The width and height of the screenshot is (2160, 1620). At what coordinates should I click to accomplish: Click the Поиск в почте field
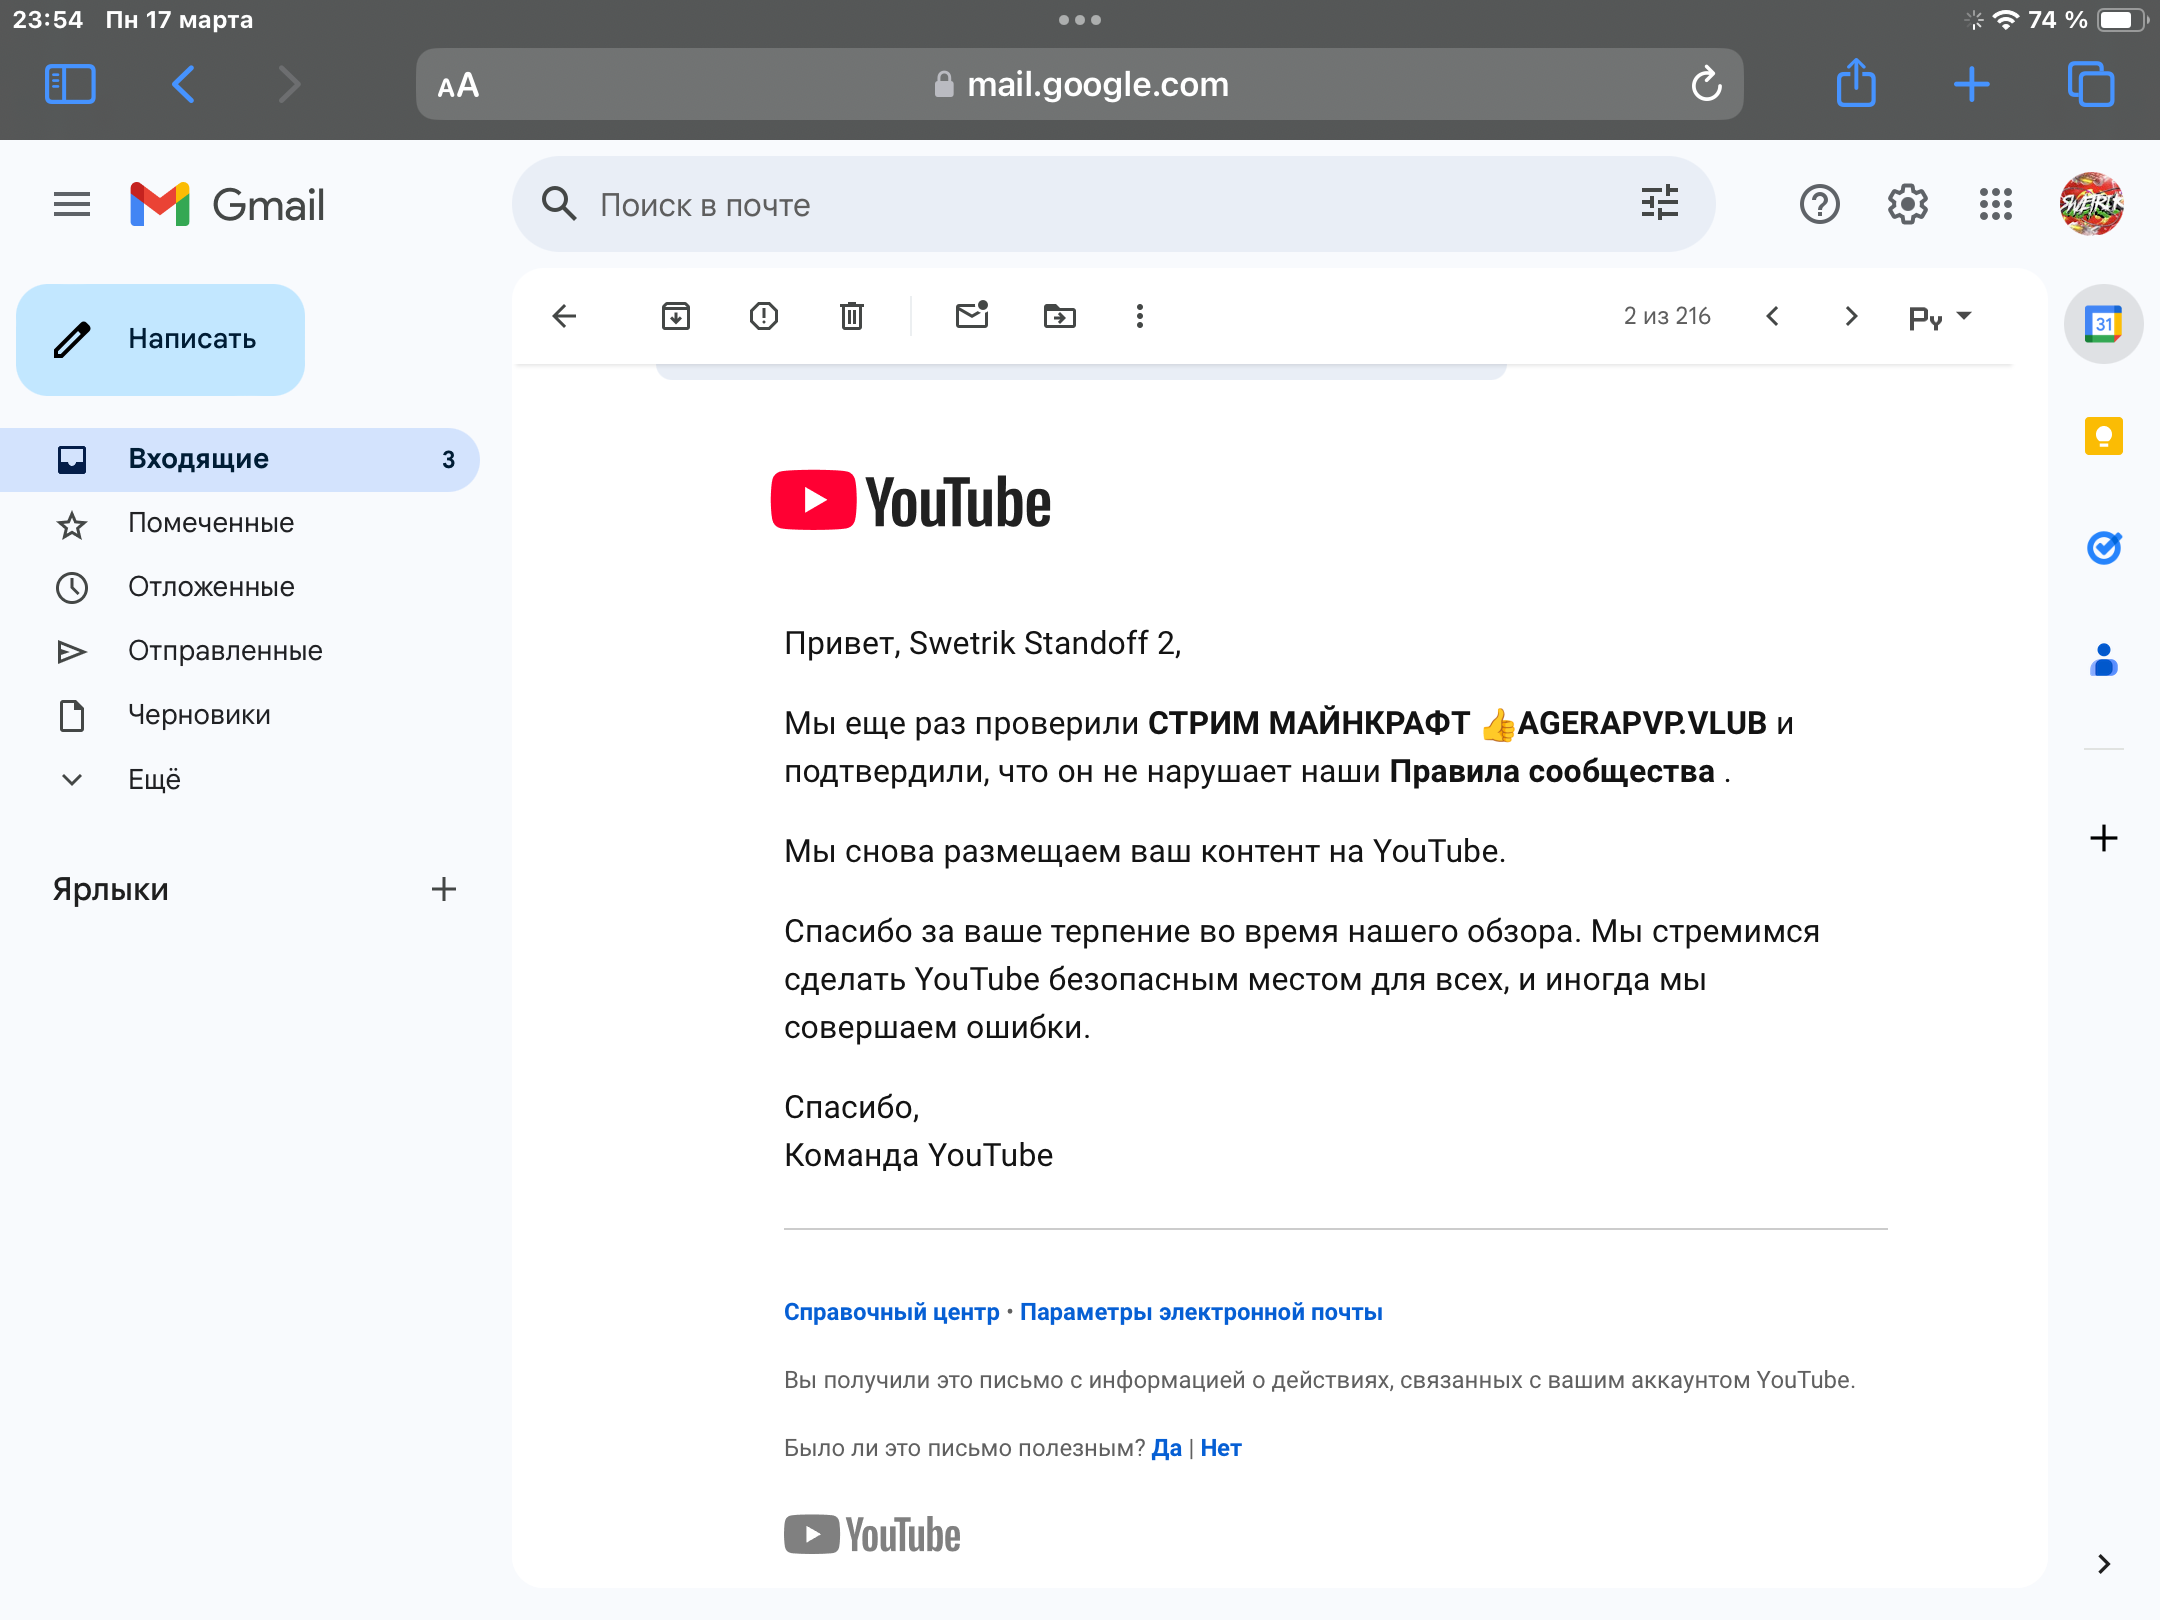click(x=1100, y=204)
